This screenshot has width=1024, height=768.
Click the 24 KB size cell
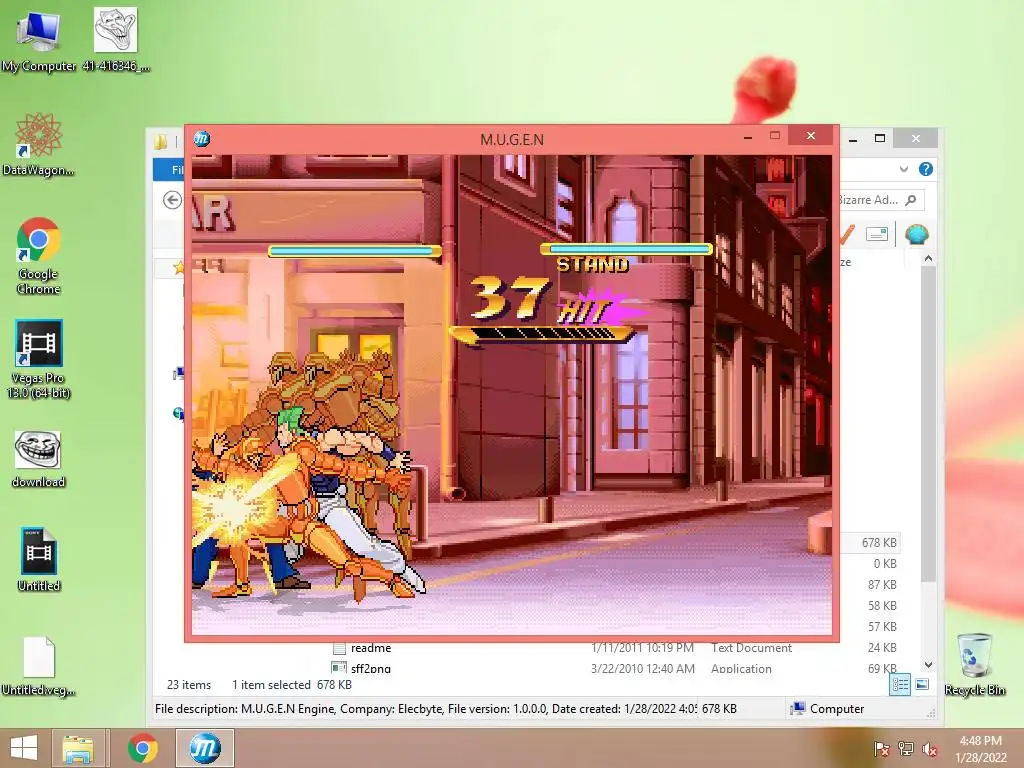pos(882,647)
